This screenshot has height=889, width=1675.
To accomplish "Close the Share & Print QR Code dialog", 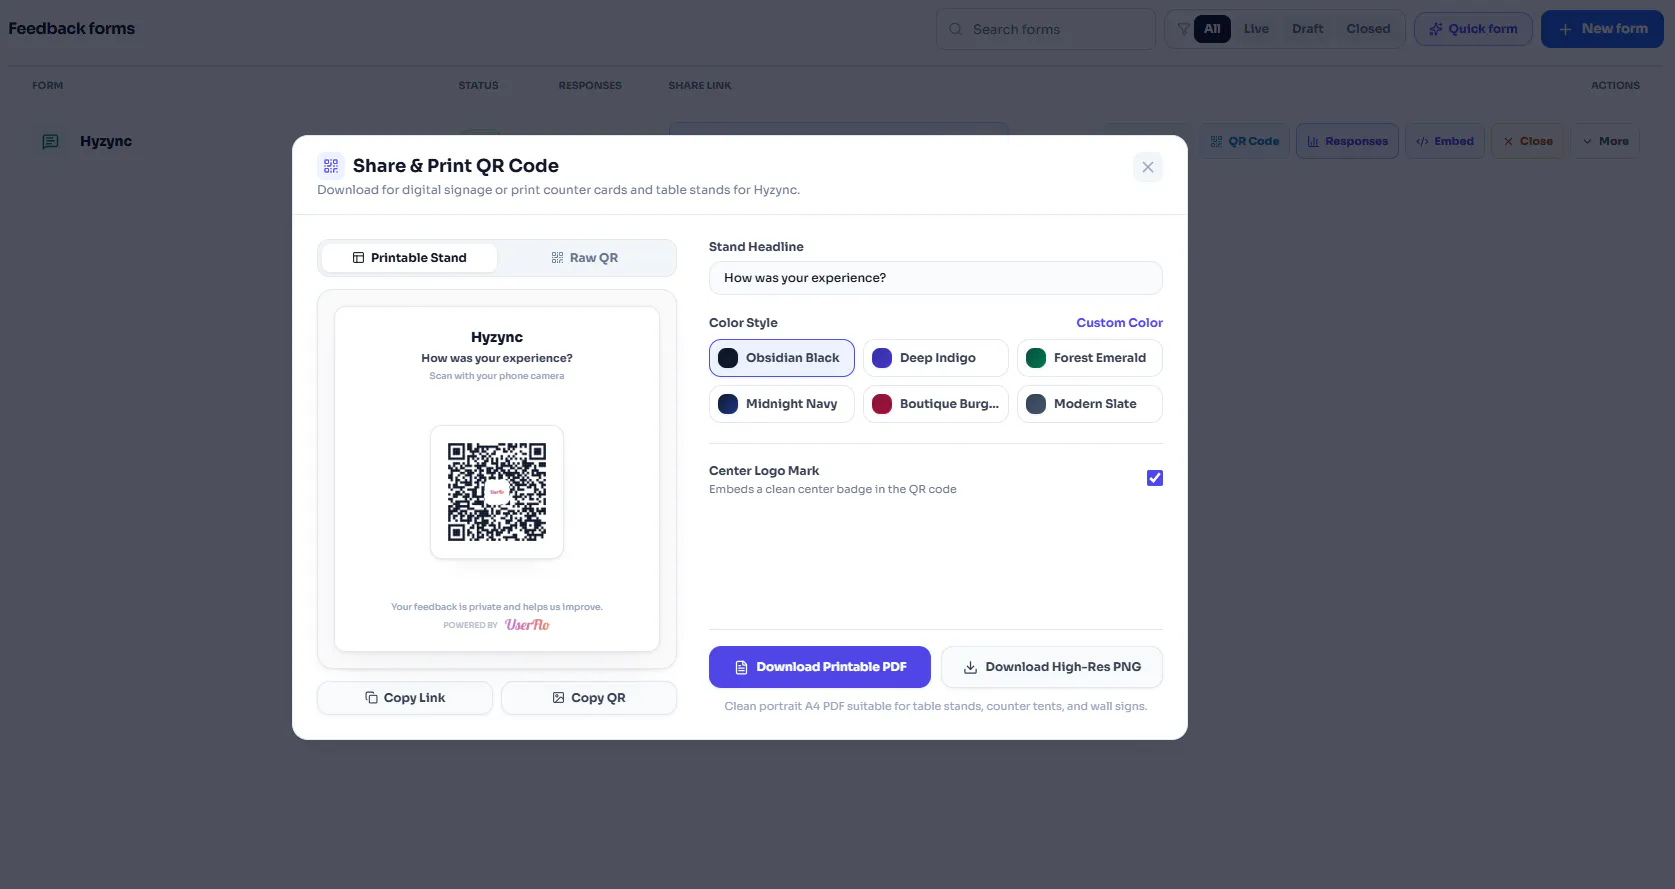I will [1148, 167].
